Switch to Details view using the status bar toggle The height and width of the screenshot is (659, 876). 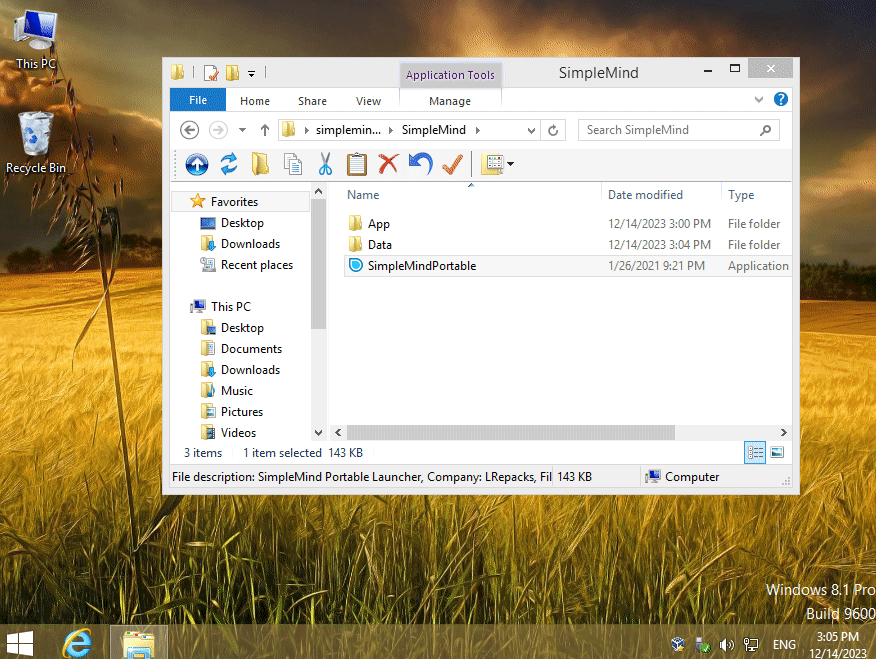[x=755, y=452]
